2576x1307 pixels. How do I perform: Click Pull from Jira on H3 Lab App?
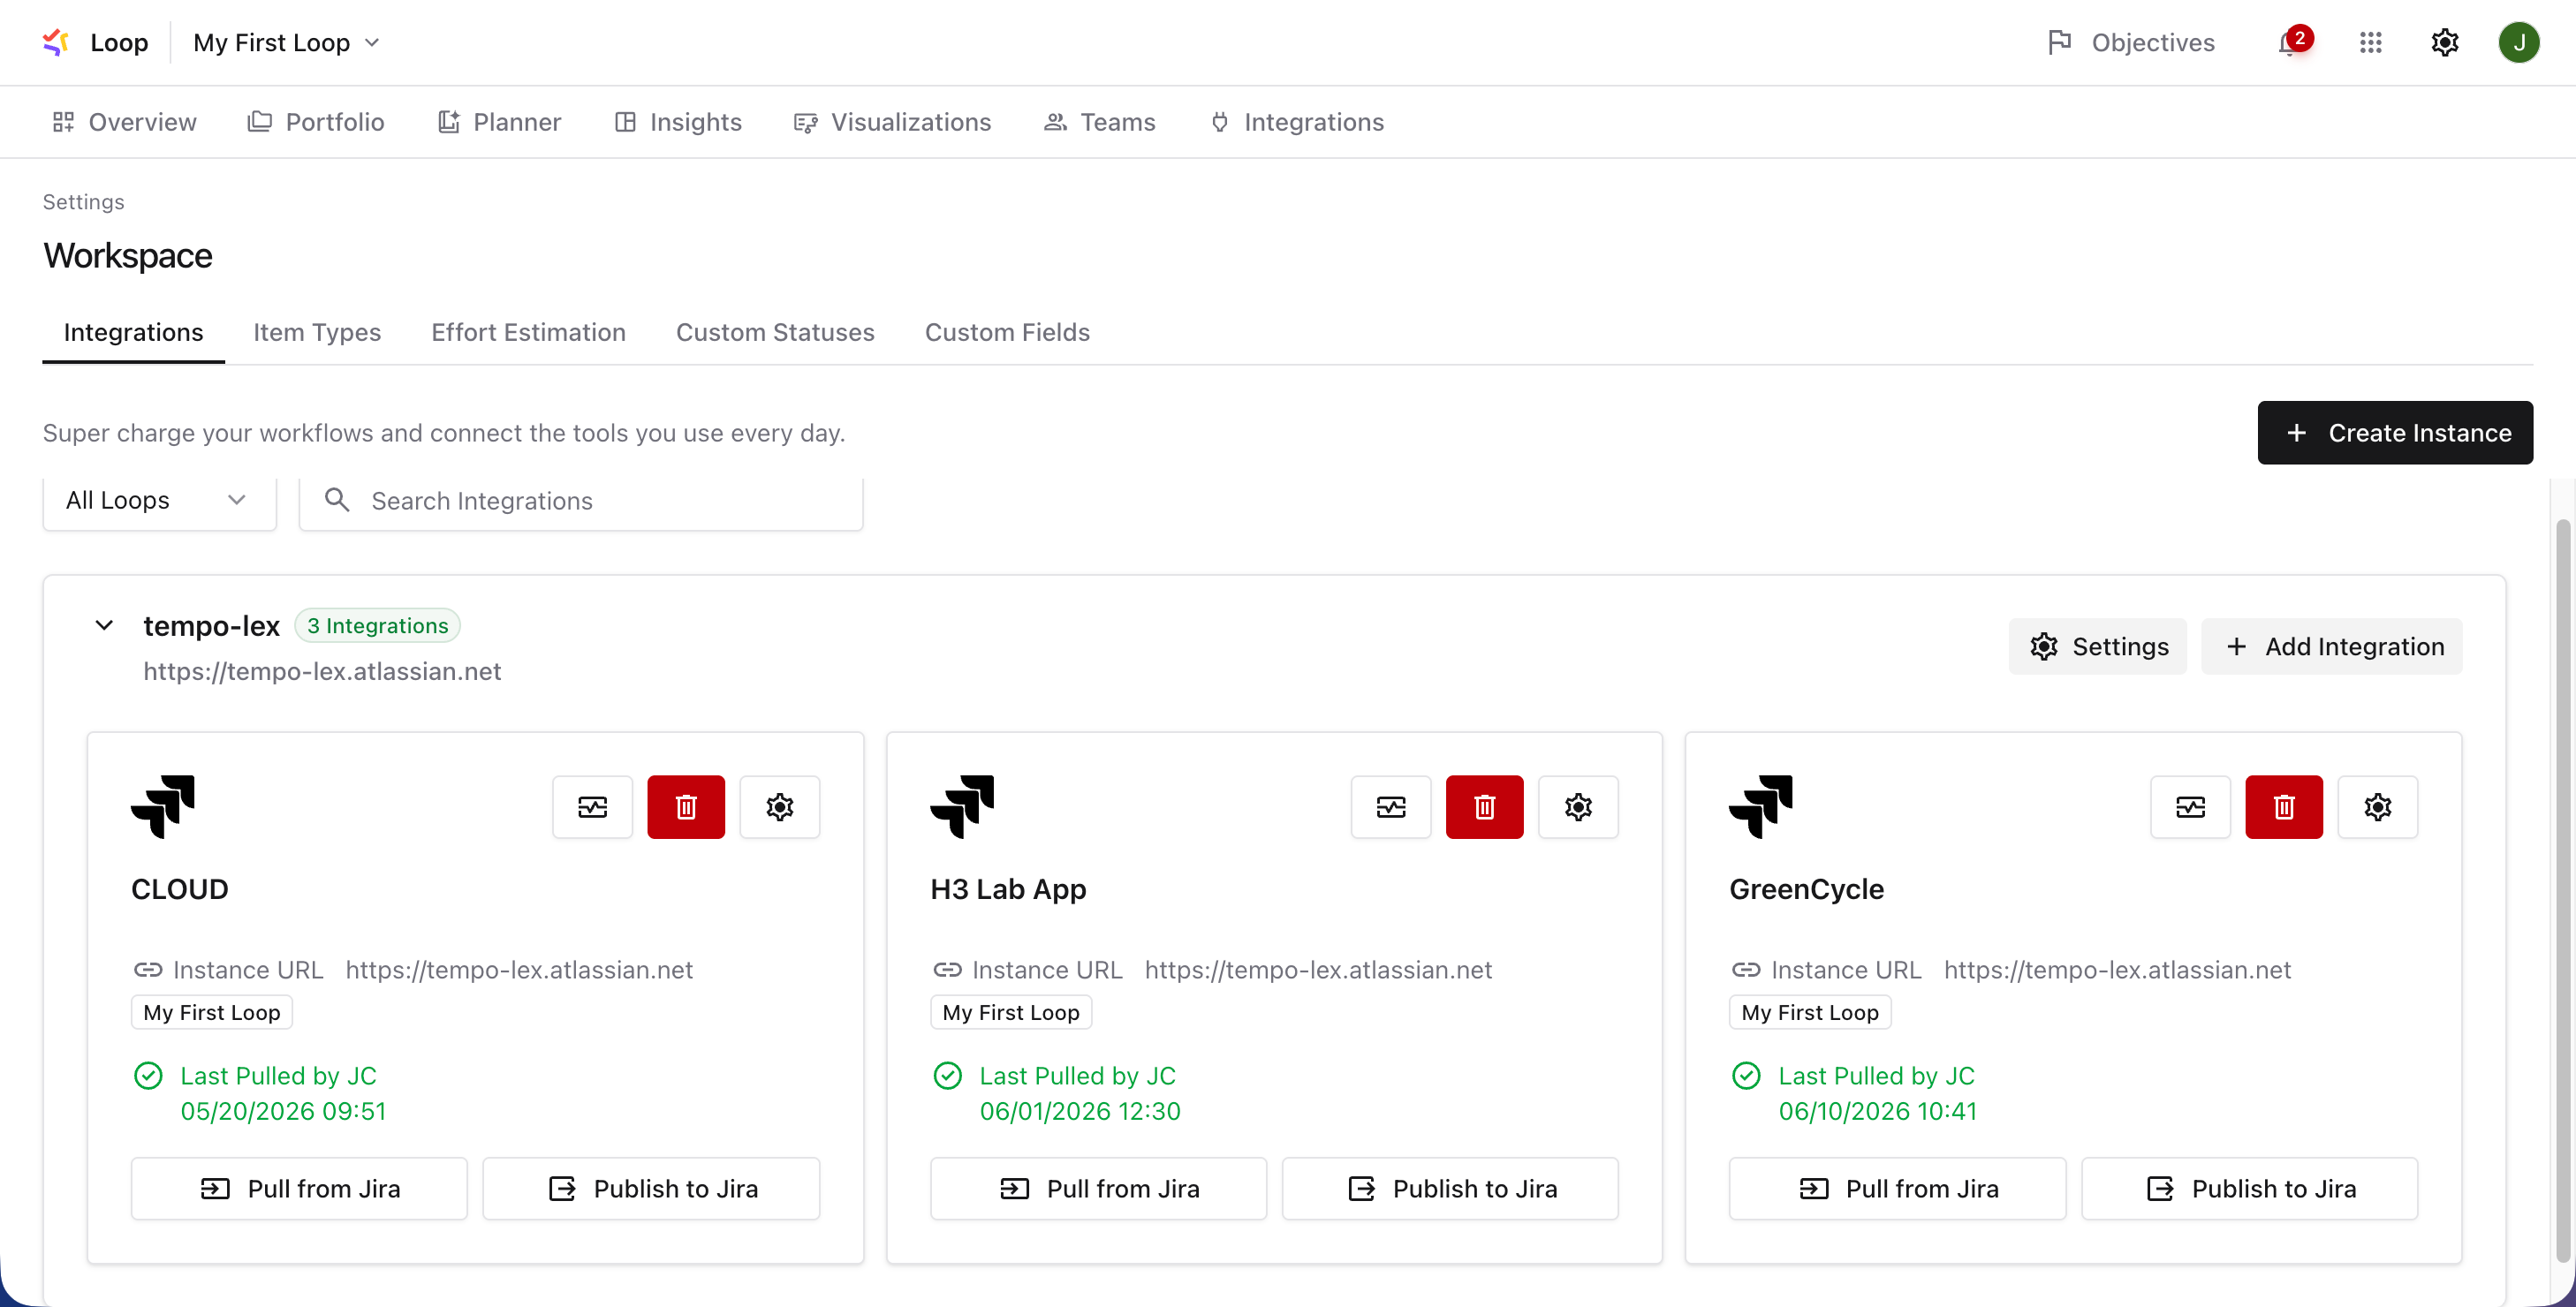1099,1189
